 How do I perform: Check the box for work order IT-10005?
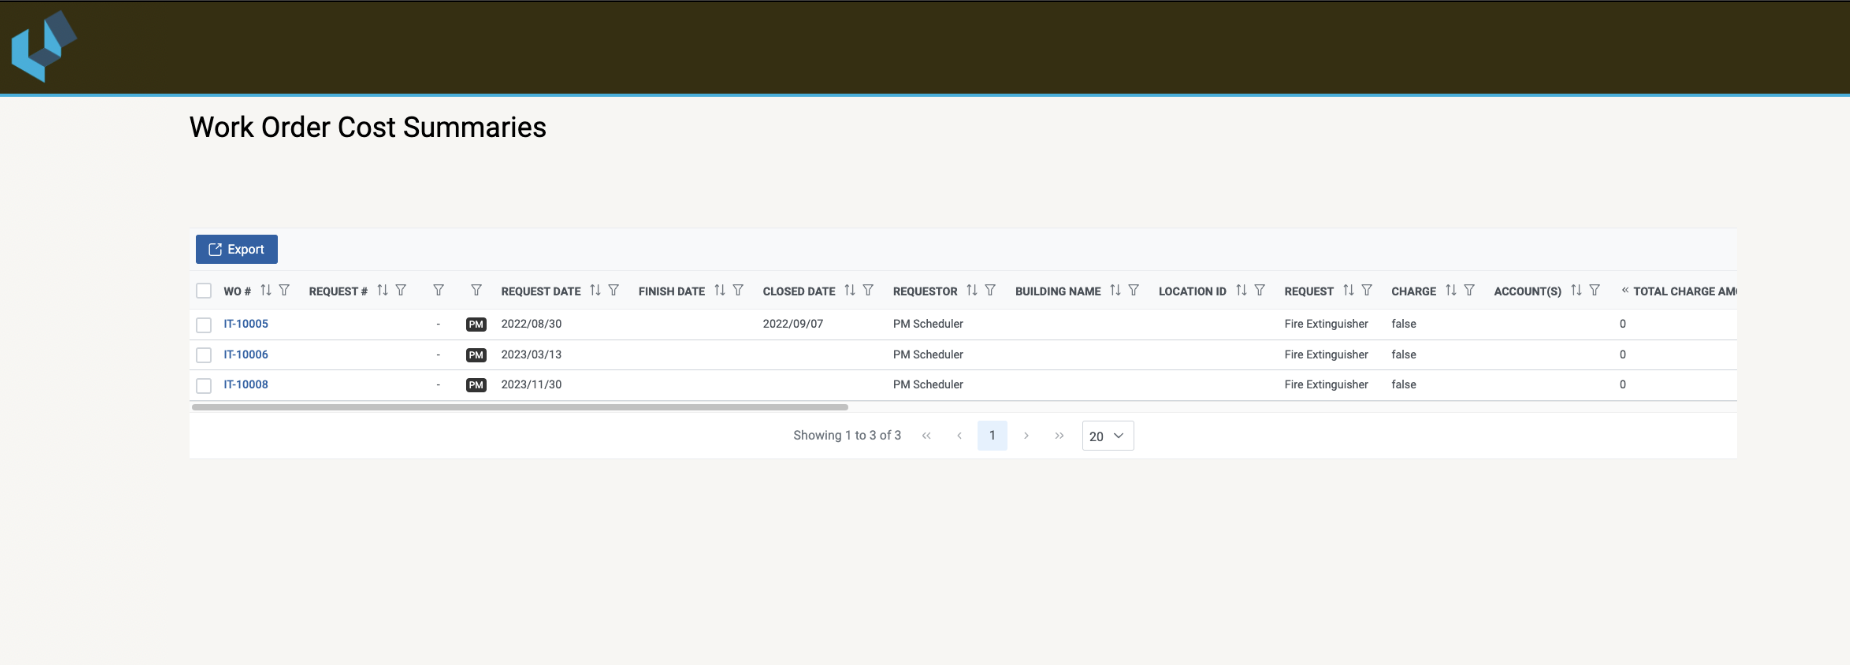click(x=204, y=325)
